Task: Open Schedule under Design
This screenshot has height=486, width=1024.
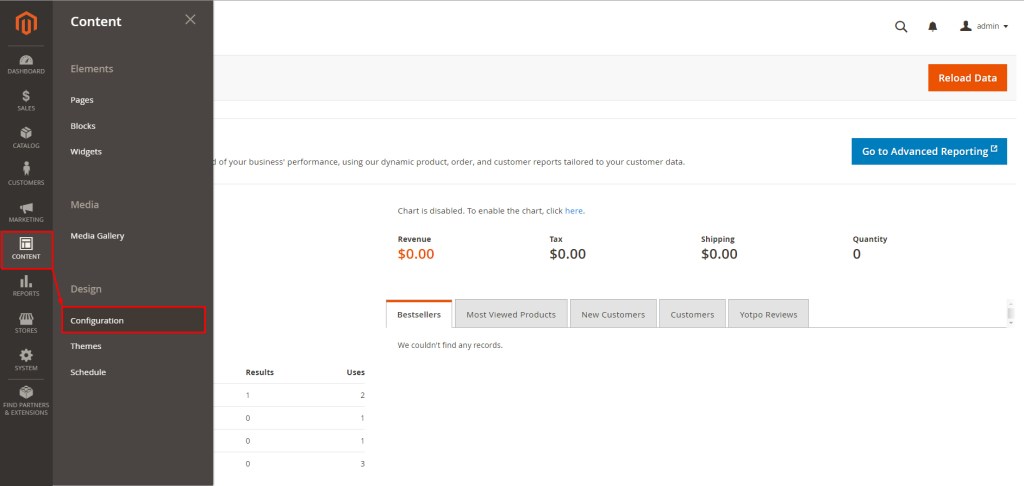Action: (88, 372)
